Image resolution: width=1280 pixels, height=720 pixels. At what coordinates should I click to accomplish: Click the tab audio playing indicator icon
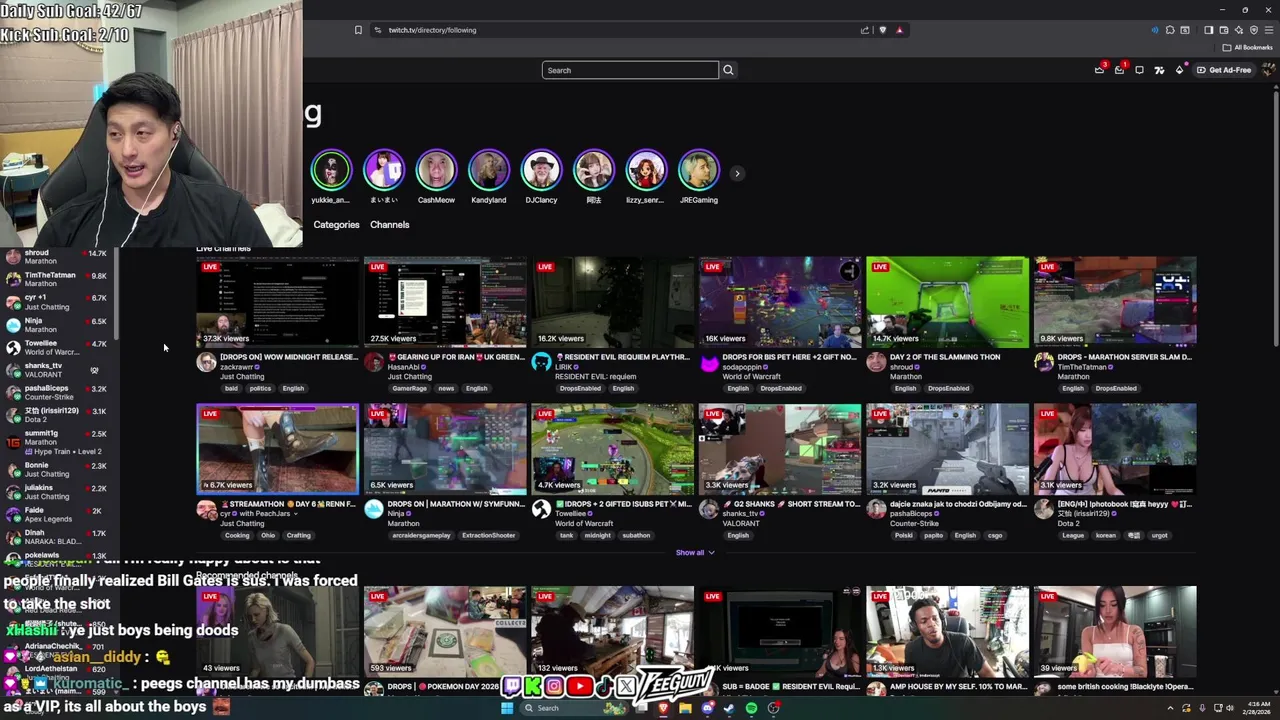(1155, 30)
